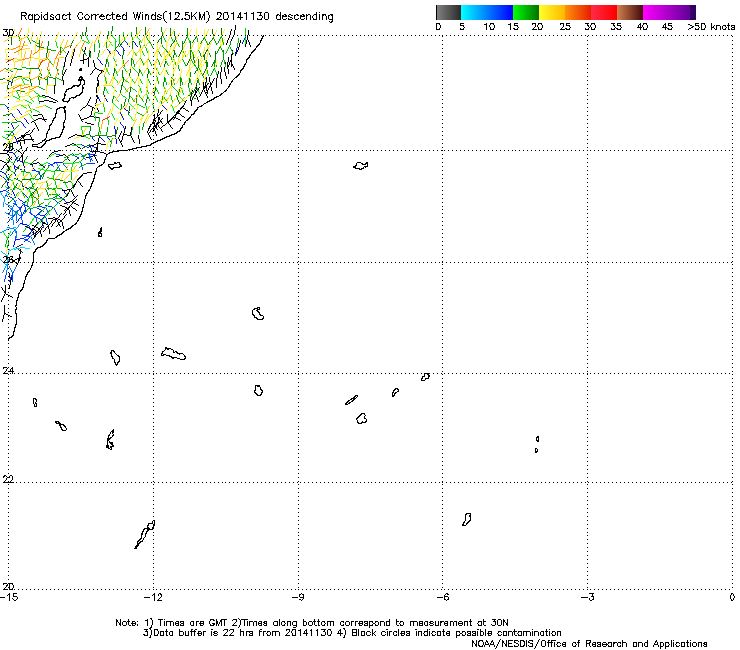Click the '10' label under the color scale
This screenshot has height=650, width=740.
click(x=489, y=27)
